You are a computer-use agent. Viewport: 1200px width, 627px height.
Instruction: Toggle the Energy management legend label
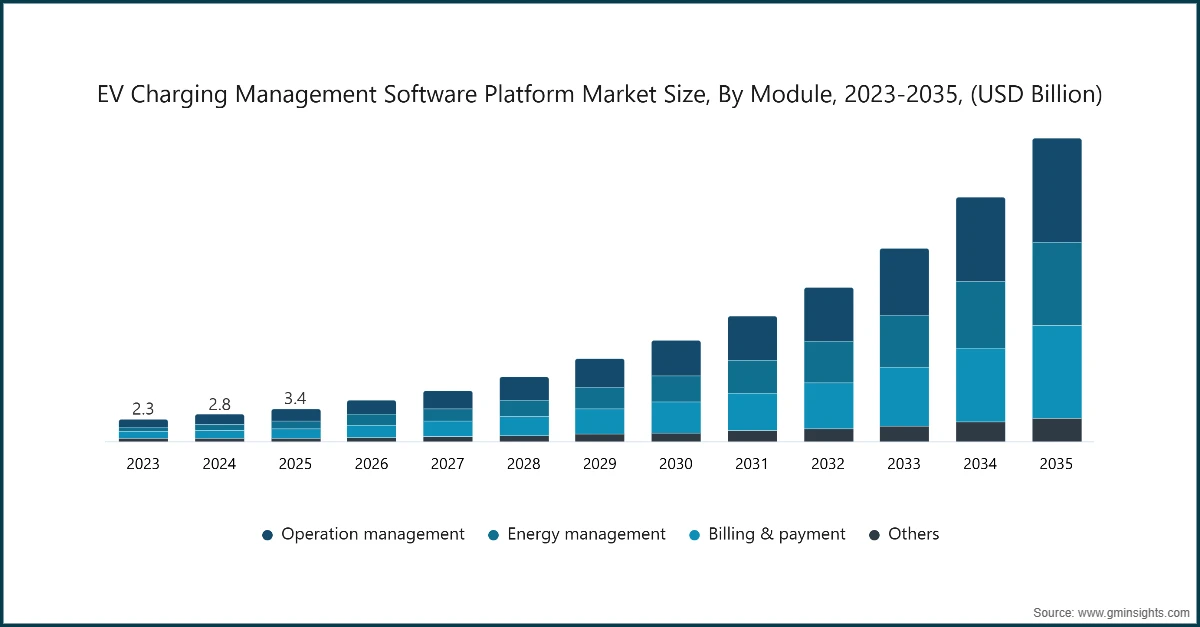(x=586, y=534)
